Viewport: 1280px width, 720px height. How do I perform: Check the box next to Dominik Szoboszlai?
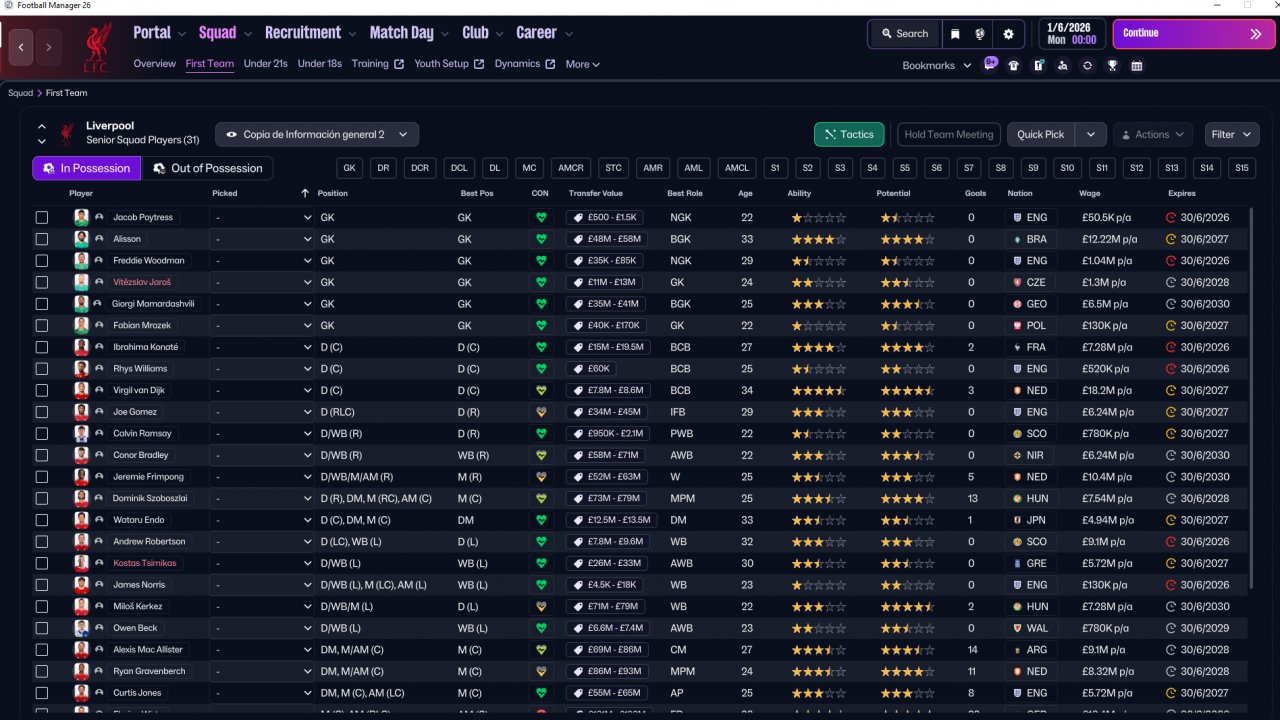click(42, 498)
